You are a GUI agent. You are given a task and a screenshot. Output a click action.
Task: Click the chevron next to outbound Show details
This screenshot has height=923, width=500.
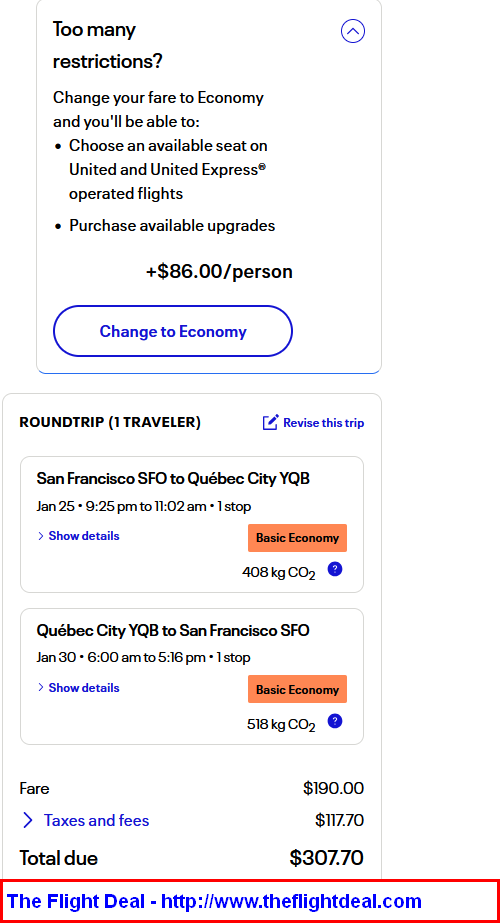pyautogui.click(x=41, y=536)
